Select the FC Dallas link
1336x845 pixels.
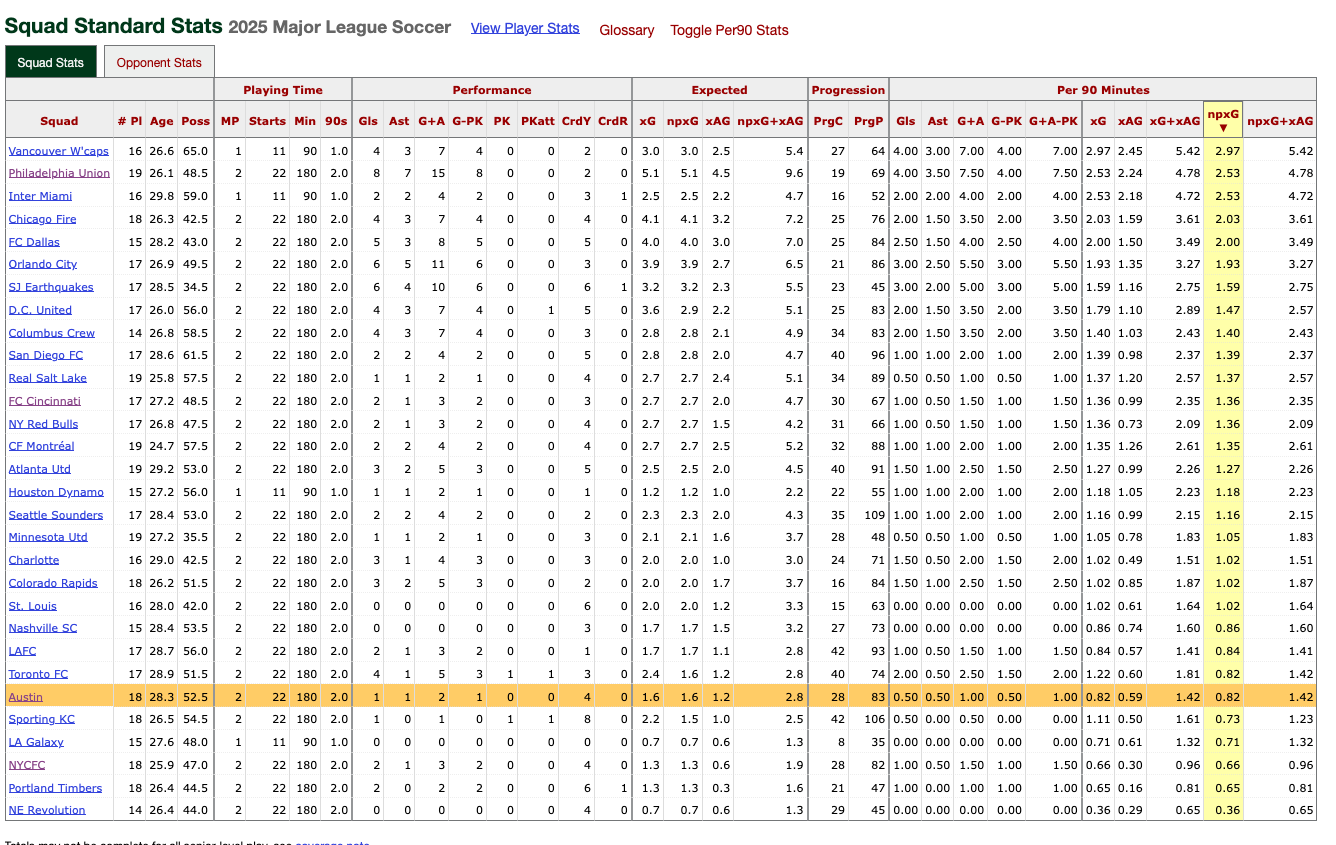pos(34,242)
